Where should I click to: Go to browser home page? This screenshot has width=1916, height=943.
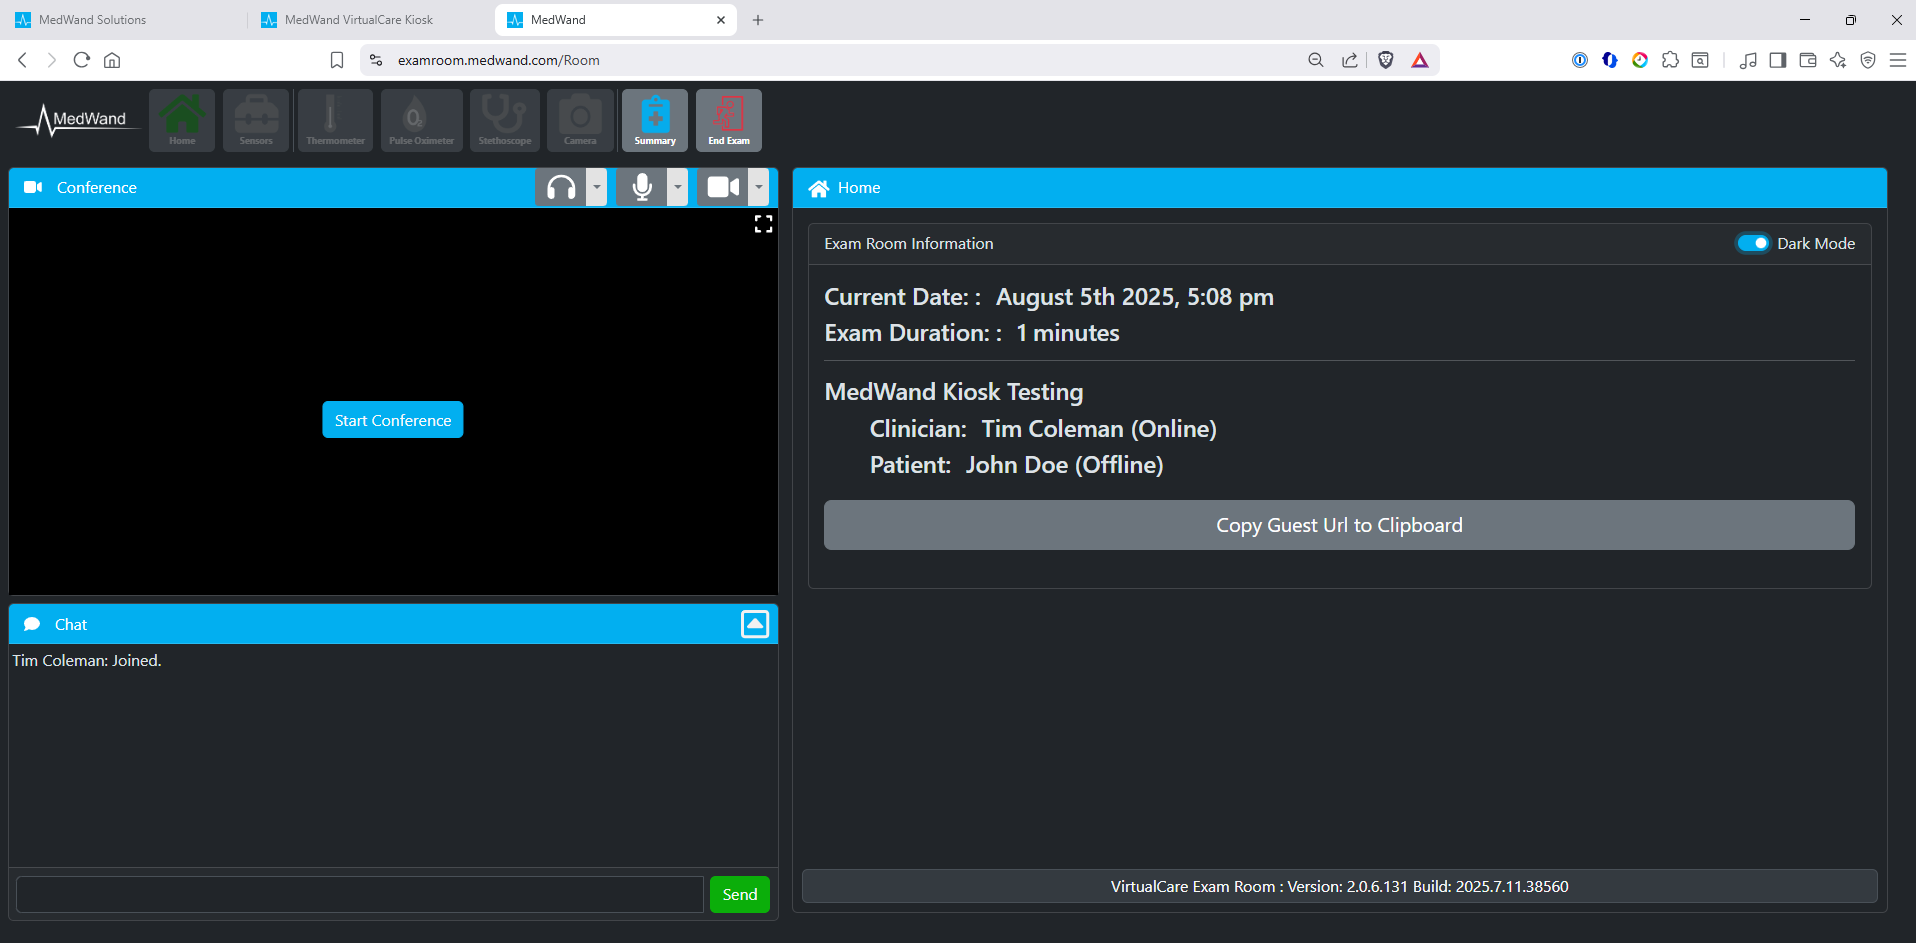point(112,60)
